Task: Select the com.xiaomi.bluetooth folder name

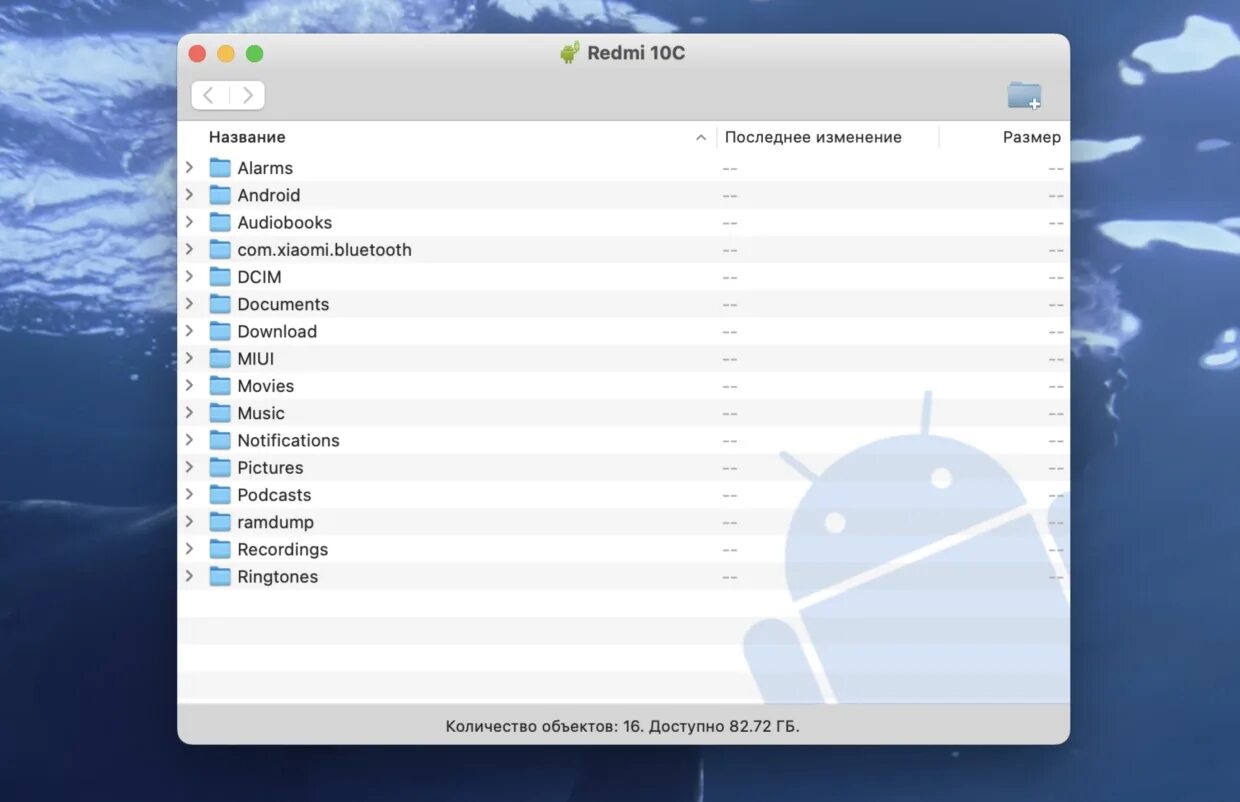Action: point(325,249)
